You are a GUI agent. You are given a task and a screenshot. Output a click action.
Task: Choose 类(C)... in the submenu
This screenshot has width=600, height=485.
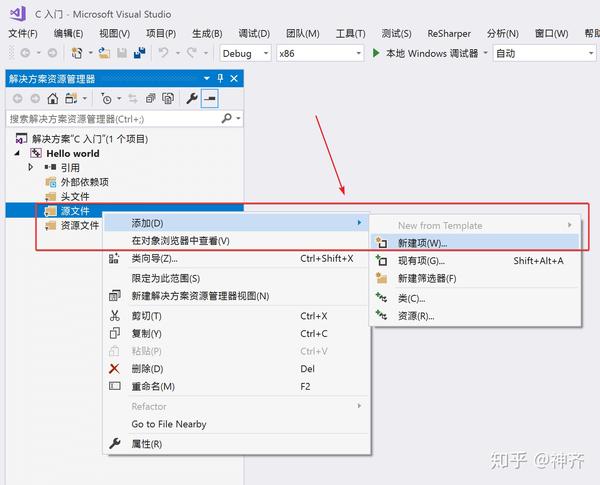click(474, 298)
